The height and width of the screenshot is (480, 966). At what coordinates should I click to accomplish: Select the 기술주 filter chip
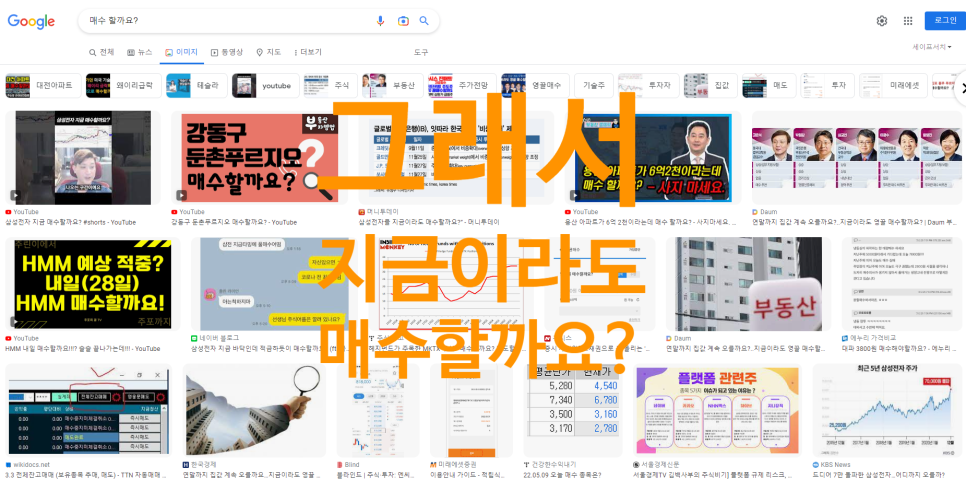coord(594,86)
